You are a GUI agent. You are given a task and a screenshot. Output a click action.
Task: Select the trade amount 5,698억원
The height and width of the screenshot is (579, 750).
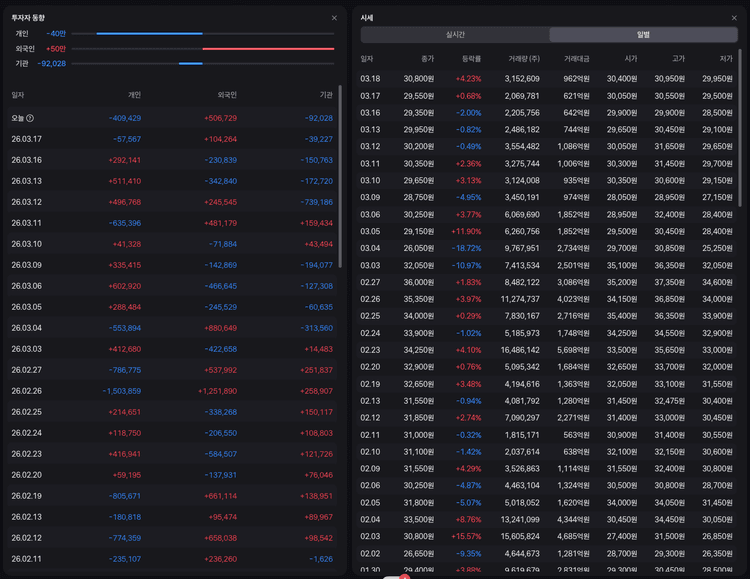pyautogui.click(x=573, y=350)
